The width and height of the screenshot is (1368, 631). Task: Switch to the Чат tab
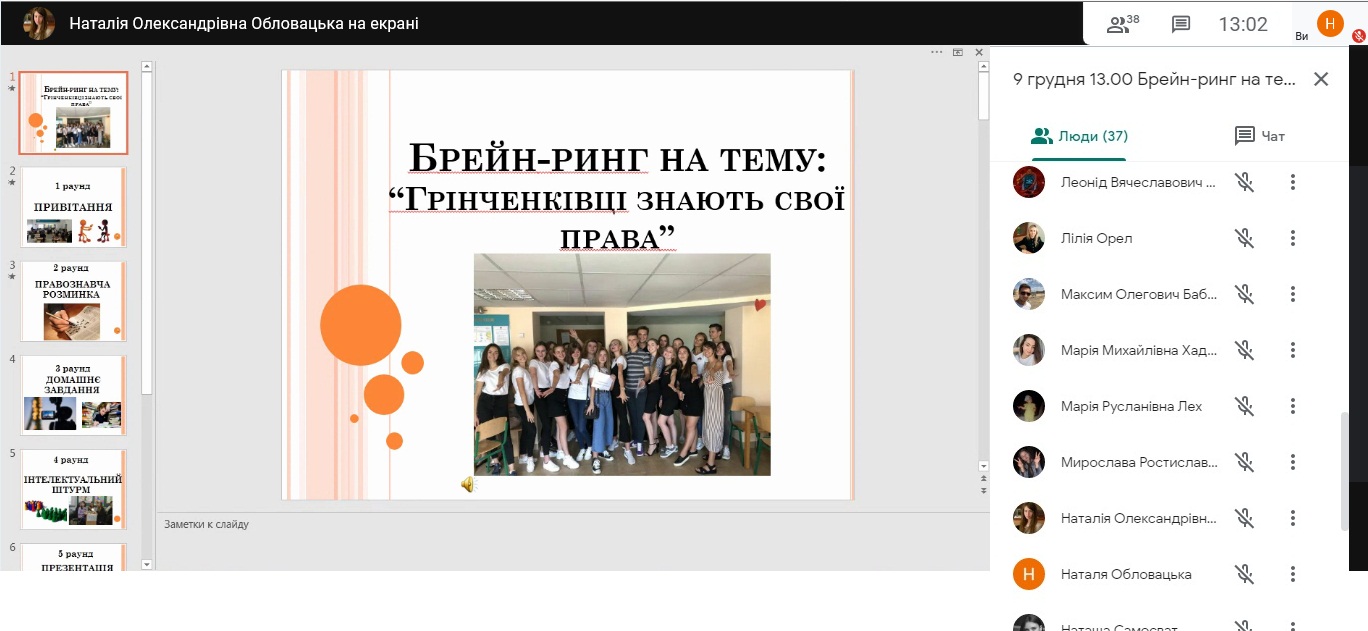[x=1260, y=136]
